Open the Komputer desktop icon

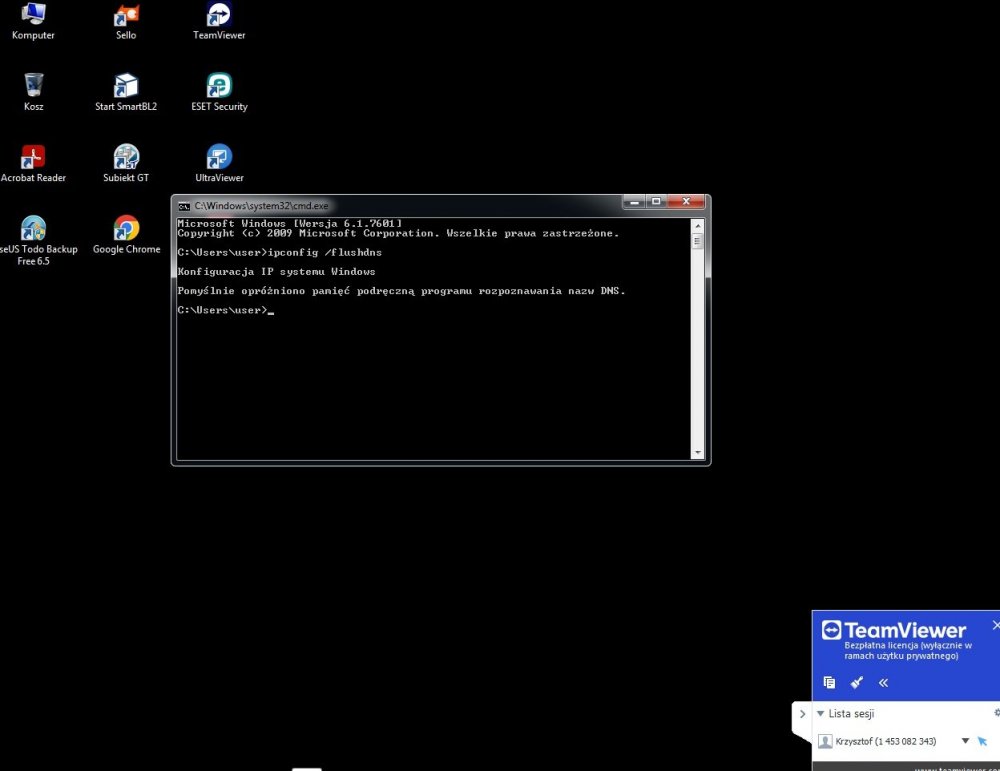pos(33,15)
